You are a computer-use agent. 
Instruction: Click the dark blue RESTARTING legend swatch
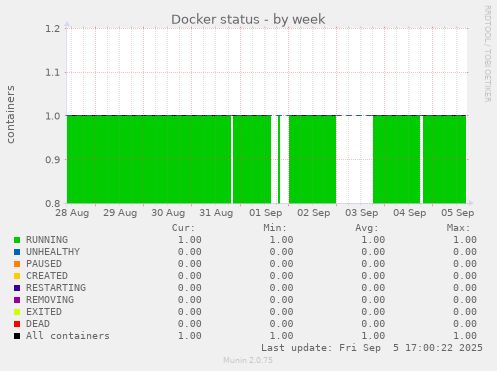pos(17,288)
